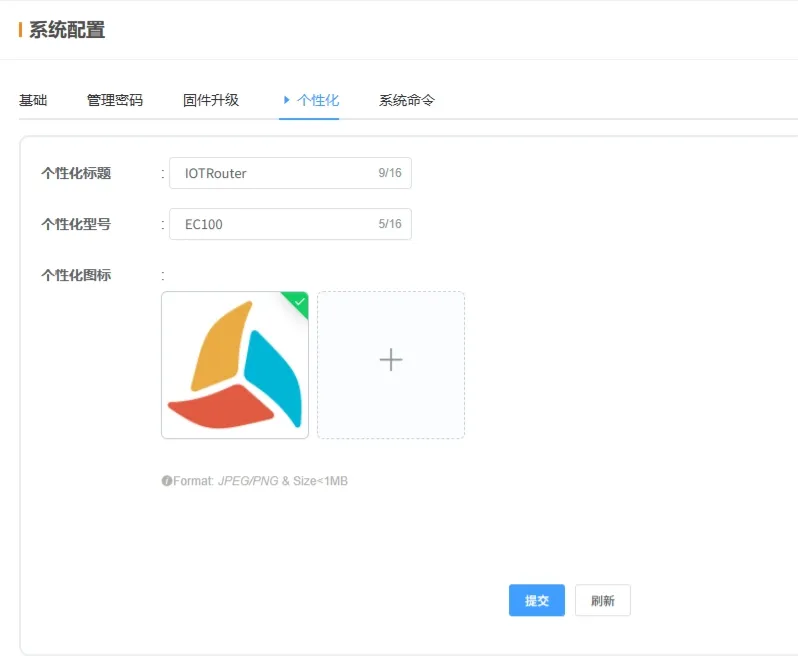This screenshot has width=798, height=656.
Task: Click the info icon beside Format hint
Action: 166,481
